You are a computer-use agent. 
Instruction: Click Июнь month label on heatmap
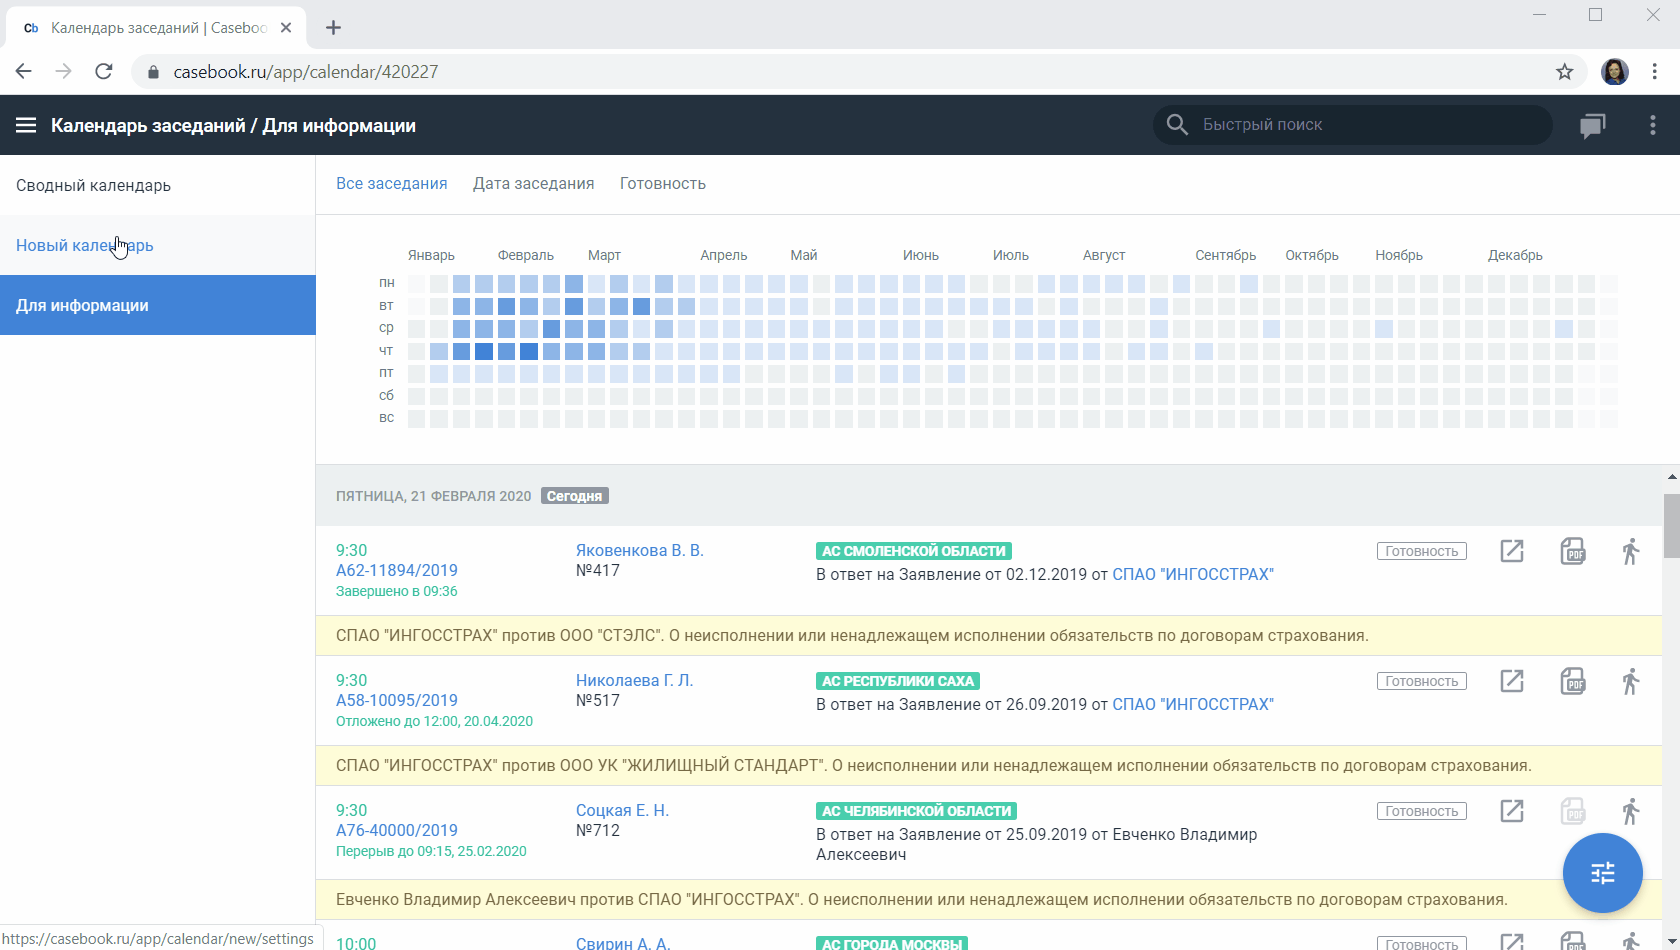pyautogui.click(x=921, y=256)
